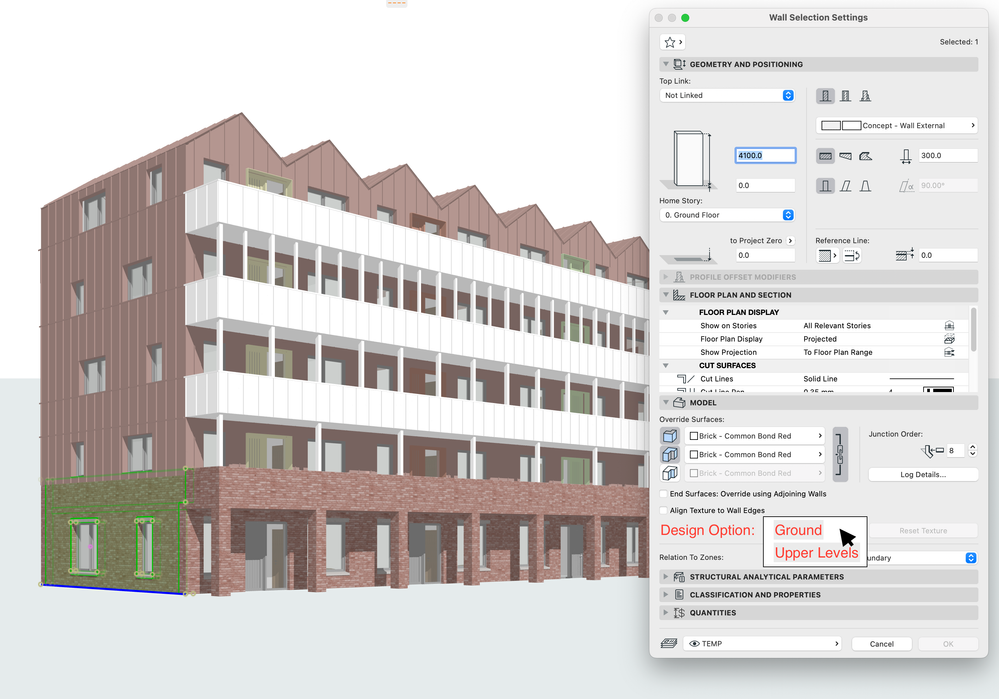The height and width of the screenshot is (699, 999).
Task: Toggle the first override surface button
Action: pyautogui.click(x=670, y=436)
